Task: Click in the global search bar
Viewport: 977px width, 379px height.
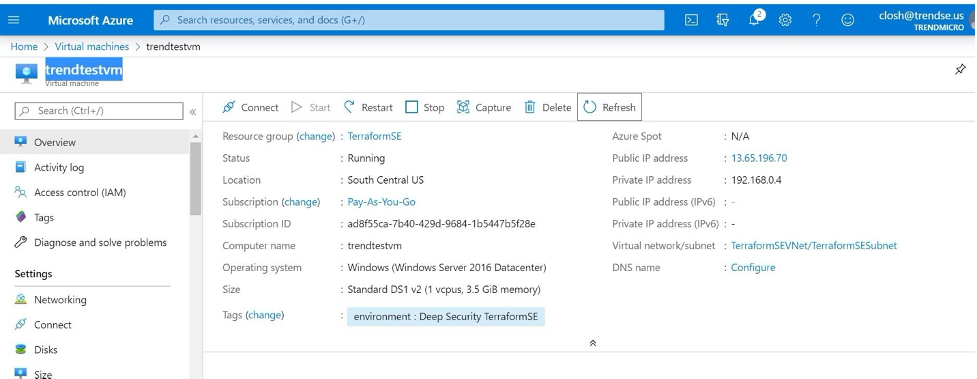Action: point(409,20)
